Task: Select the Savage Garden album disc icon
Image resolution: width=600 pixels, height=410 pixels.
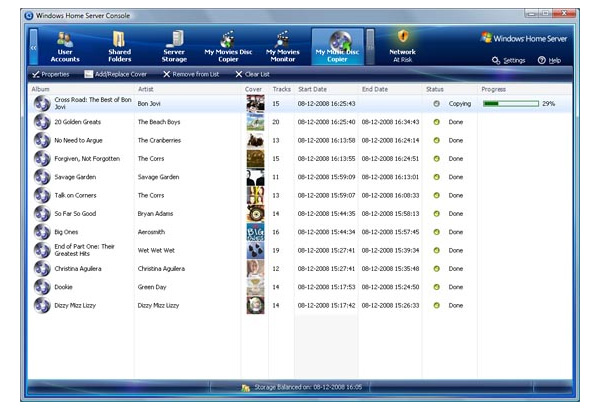Action: (x=41, y=176)
